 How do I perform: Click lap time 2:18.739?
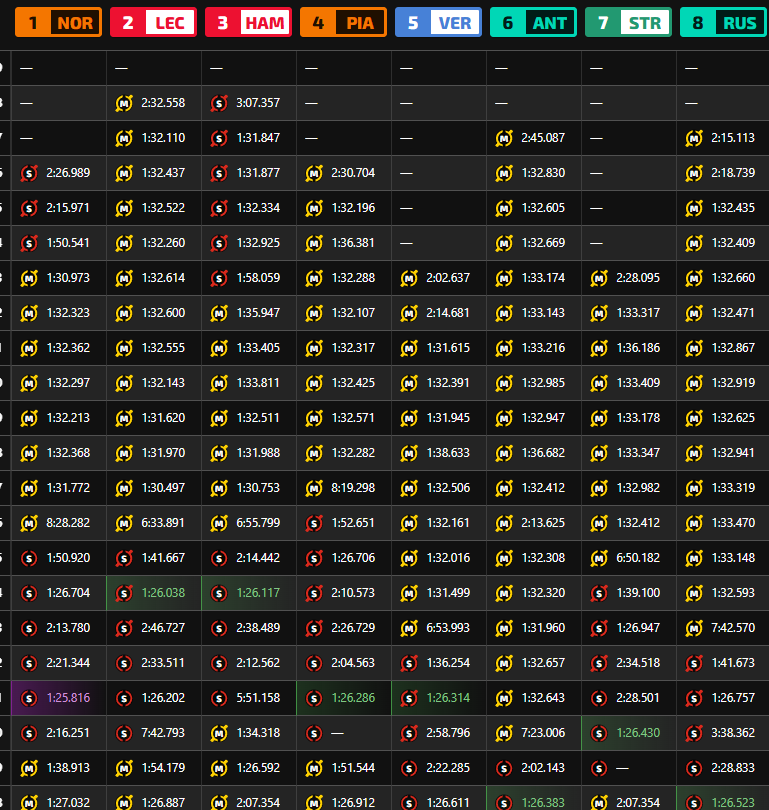(x=733, y=173)
